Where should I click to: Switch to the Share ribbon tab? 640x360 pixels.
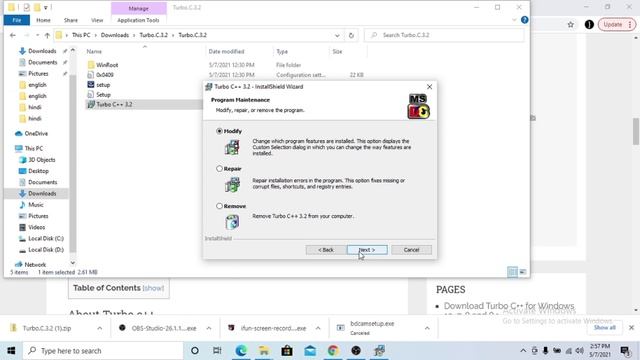[x=71, y=20]
